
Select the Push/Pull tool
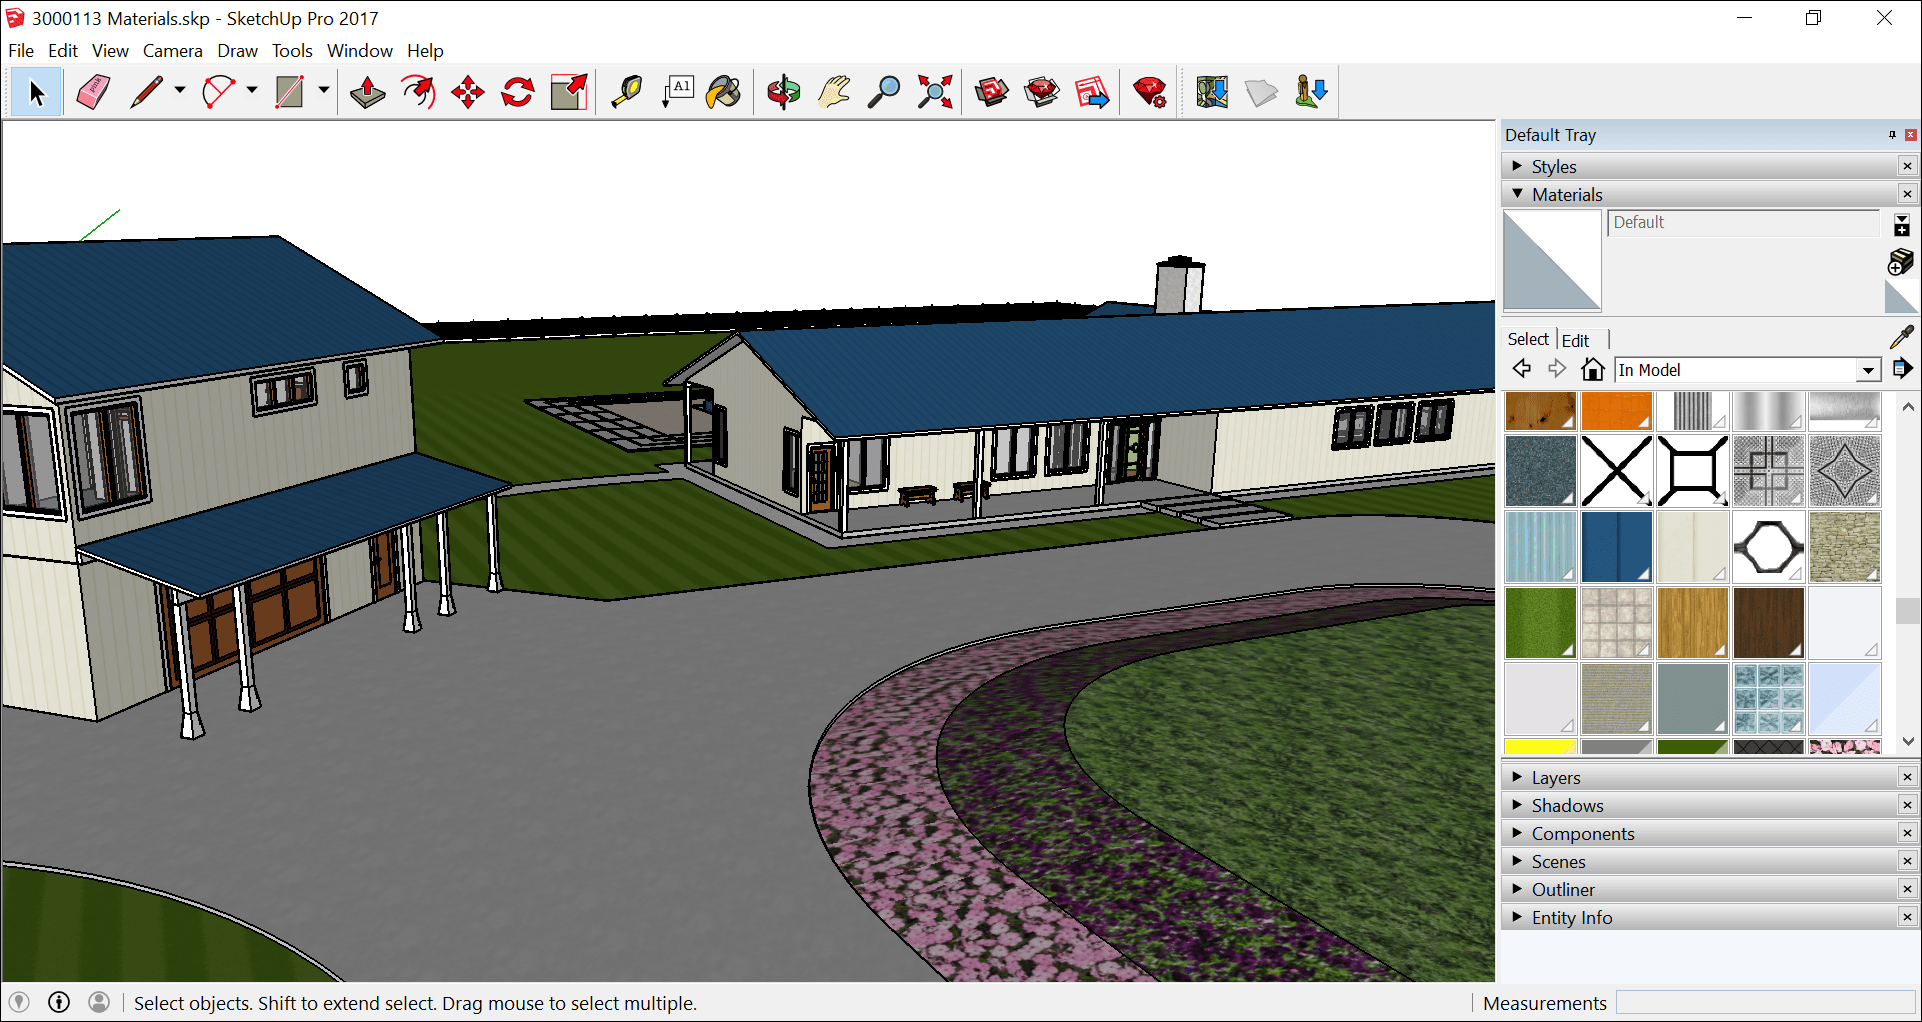[367, 91]
